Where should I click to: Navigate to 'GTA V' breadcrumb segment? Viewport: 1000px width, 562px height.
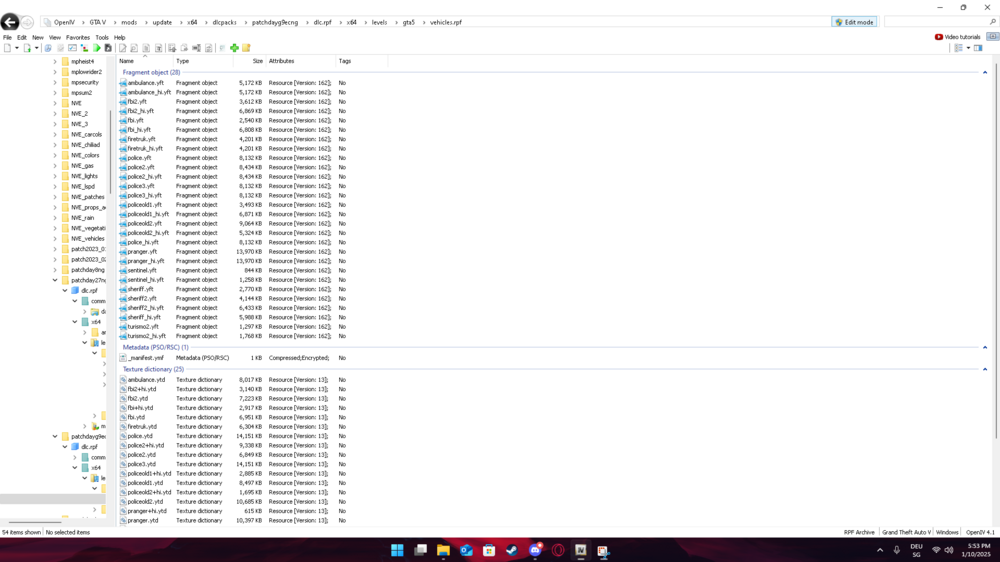click(98, 22)
